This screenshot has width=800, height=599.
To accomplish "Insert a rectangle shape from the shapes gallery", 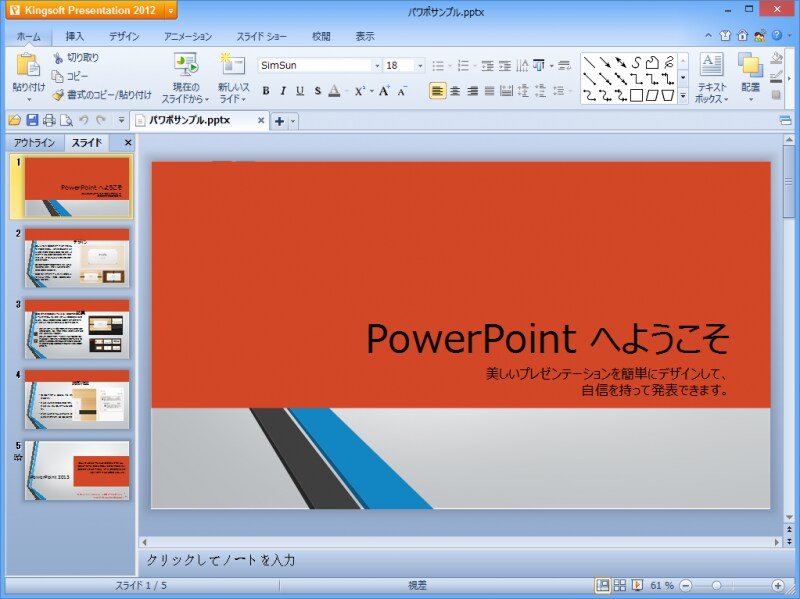I will point(634,94).
